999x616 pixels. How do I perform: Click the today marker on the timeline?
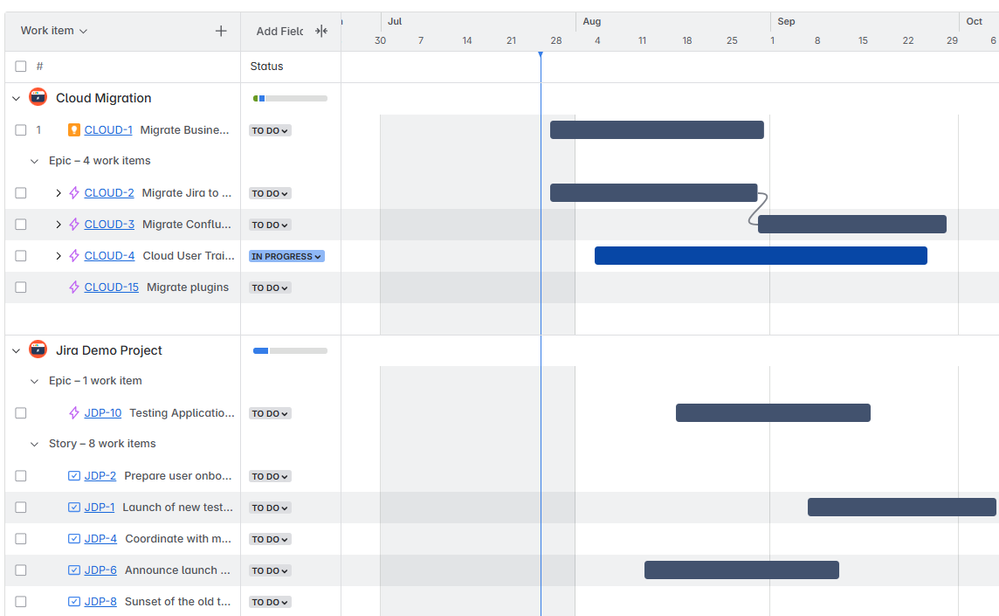coord(540,55)
